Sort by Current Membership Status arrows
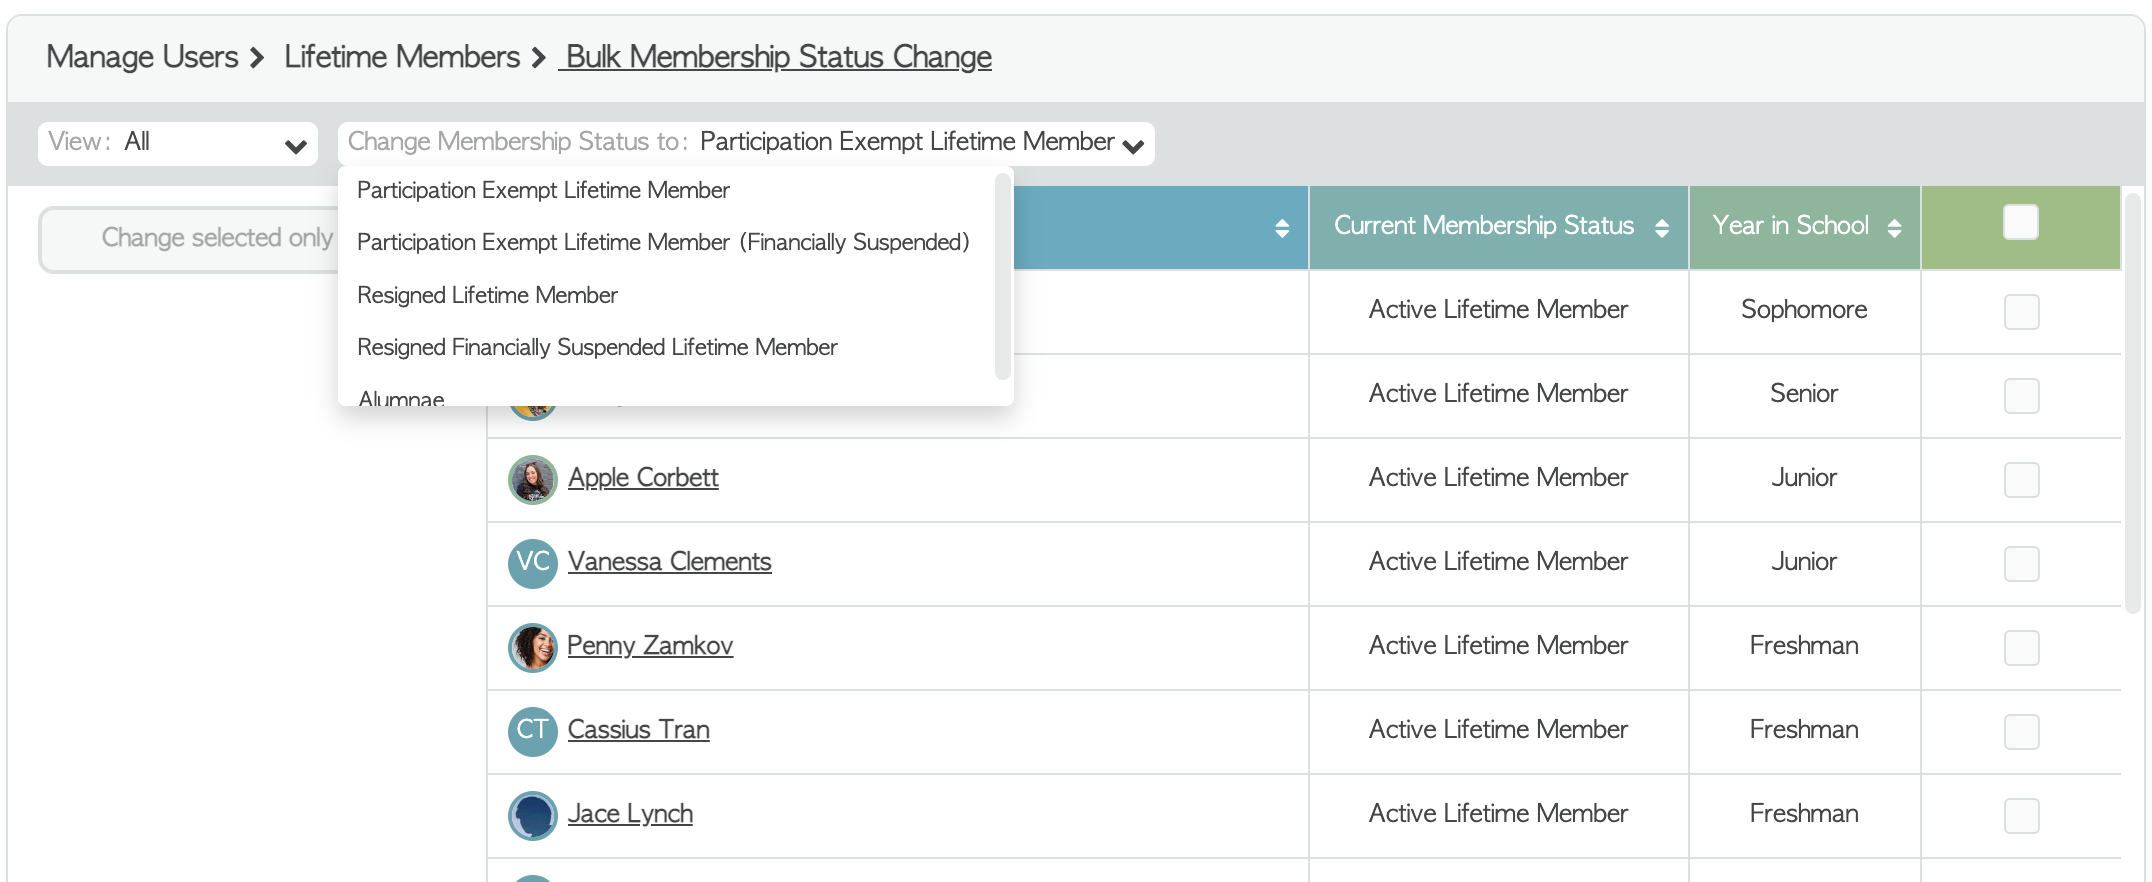The image size is (2152, 882). 1661,228
